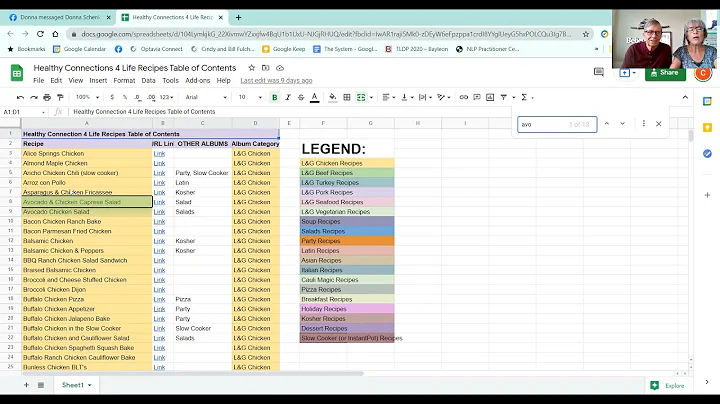Open more find options menu
Screen dimensions: 720x404
pyautogui.click(x=643, y=123)
